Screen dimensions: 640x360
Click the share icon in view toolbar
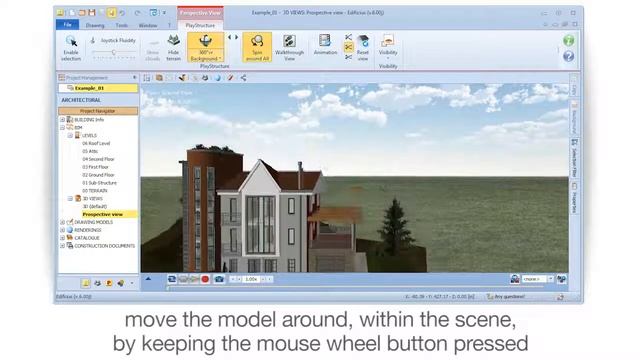[243, 78]
